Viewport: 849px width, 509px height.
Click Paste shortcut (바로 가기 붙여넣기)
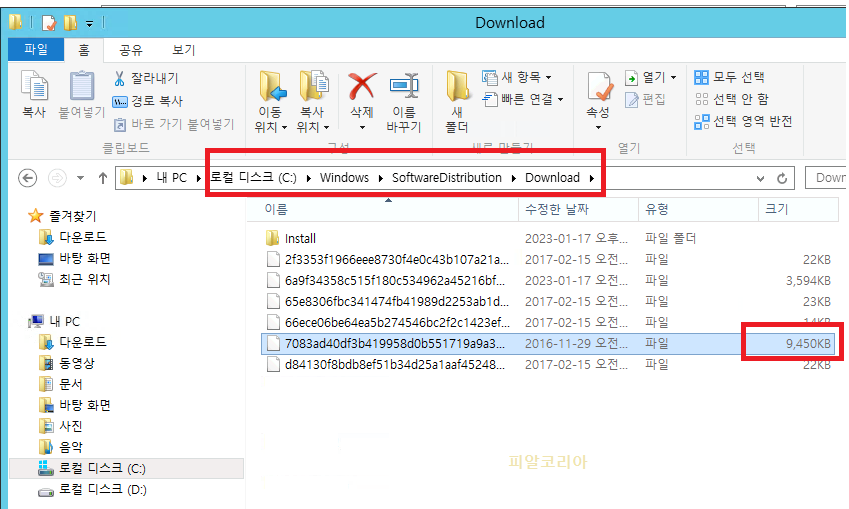click(174, 124)
